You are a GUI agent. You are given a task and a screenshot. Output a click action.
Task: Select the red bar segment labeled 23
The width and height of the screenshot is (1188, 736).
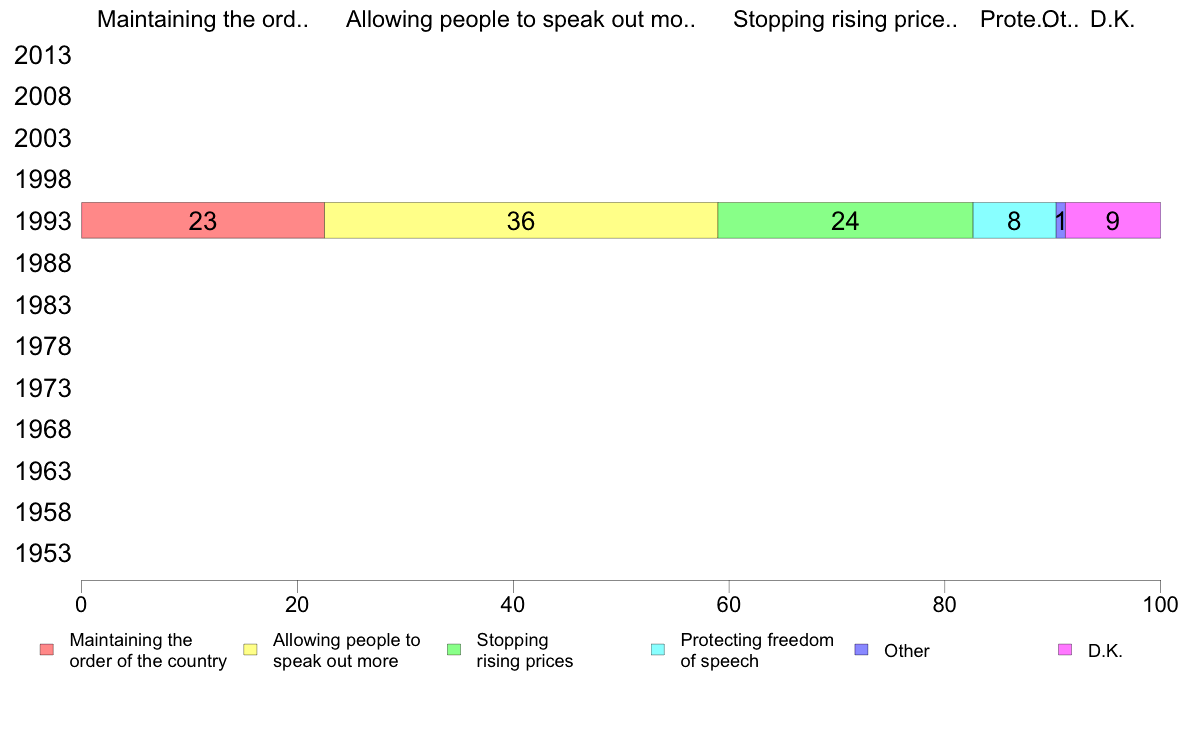click(x=203, y=221)
